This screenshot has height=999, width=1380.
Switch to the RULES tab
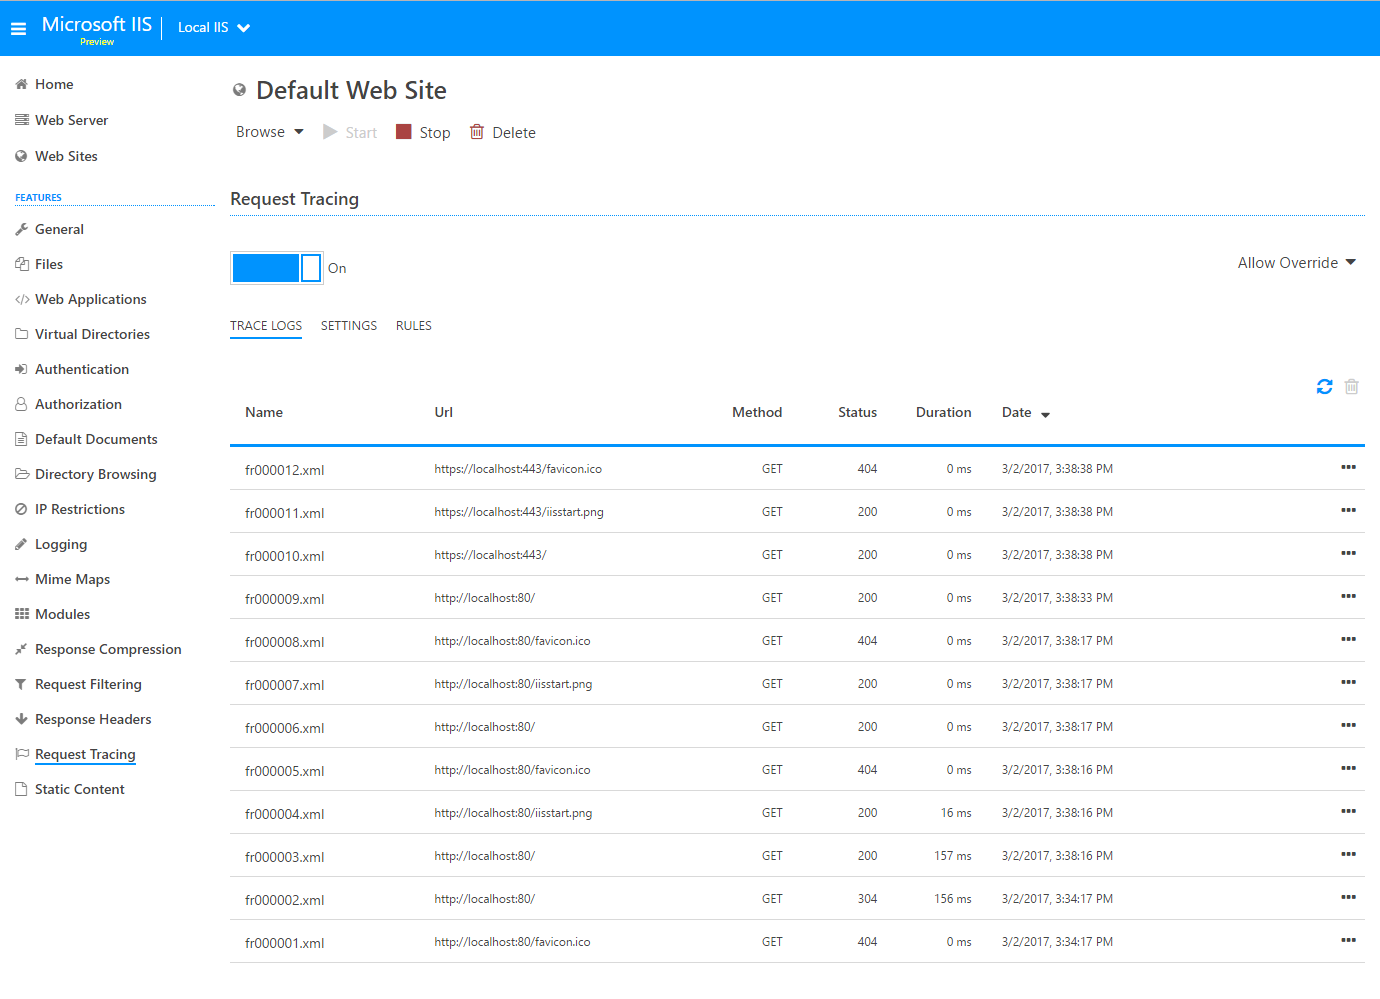414,326
